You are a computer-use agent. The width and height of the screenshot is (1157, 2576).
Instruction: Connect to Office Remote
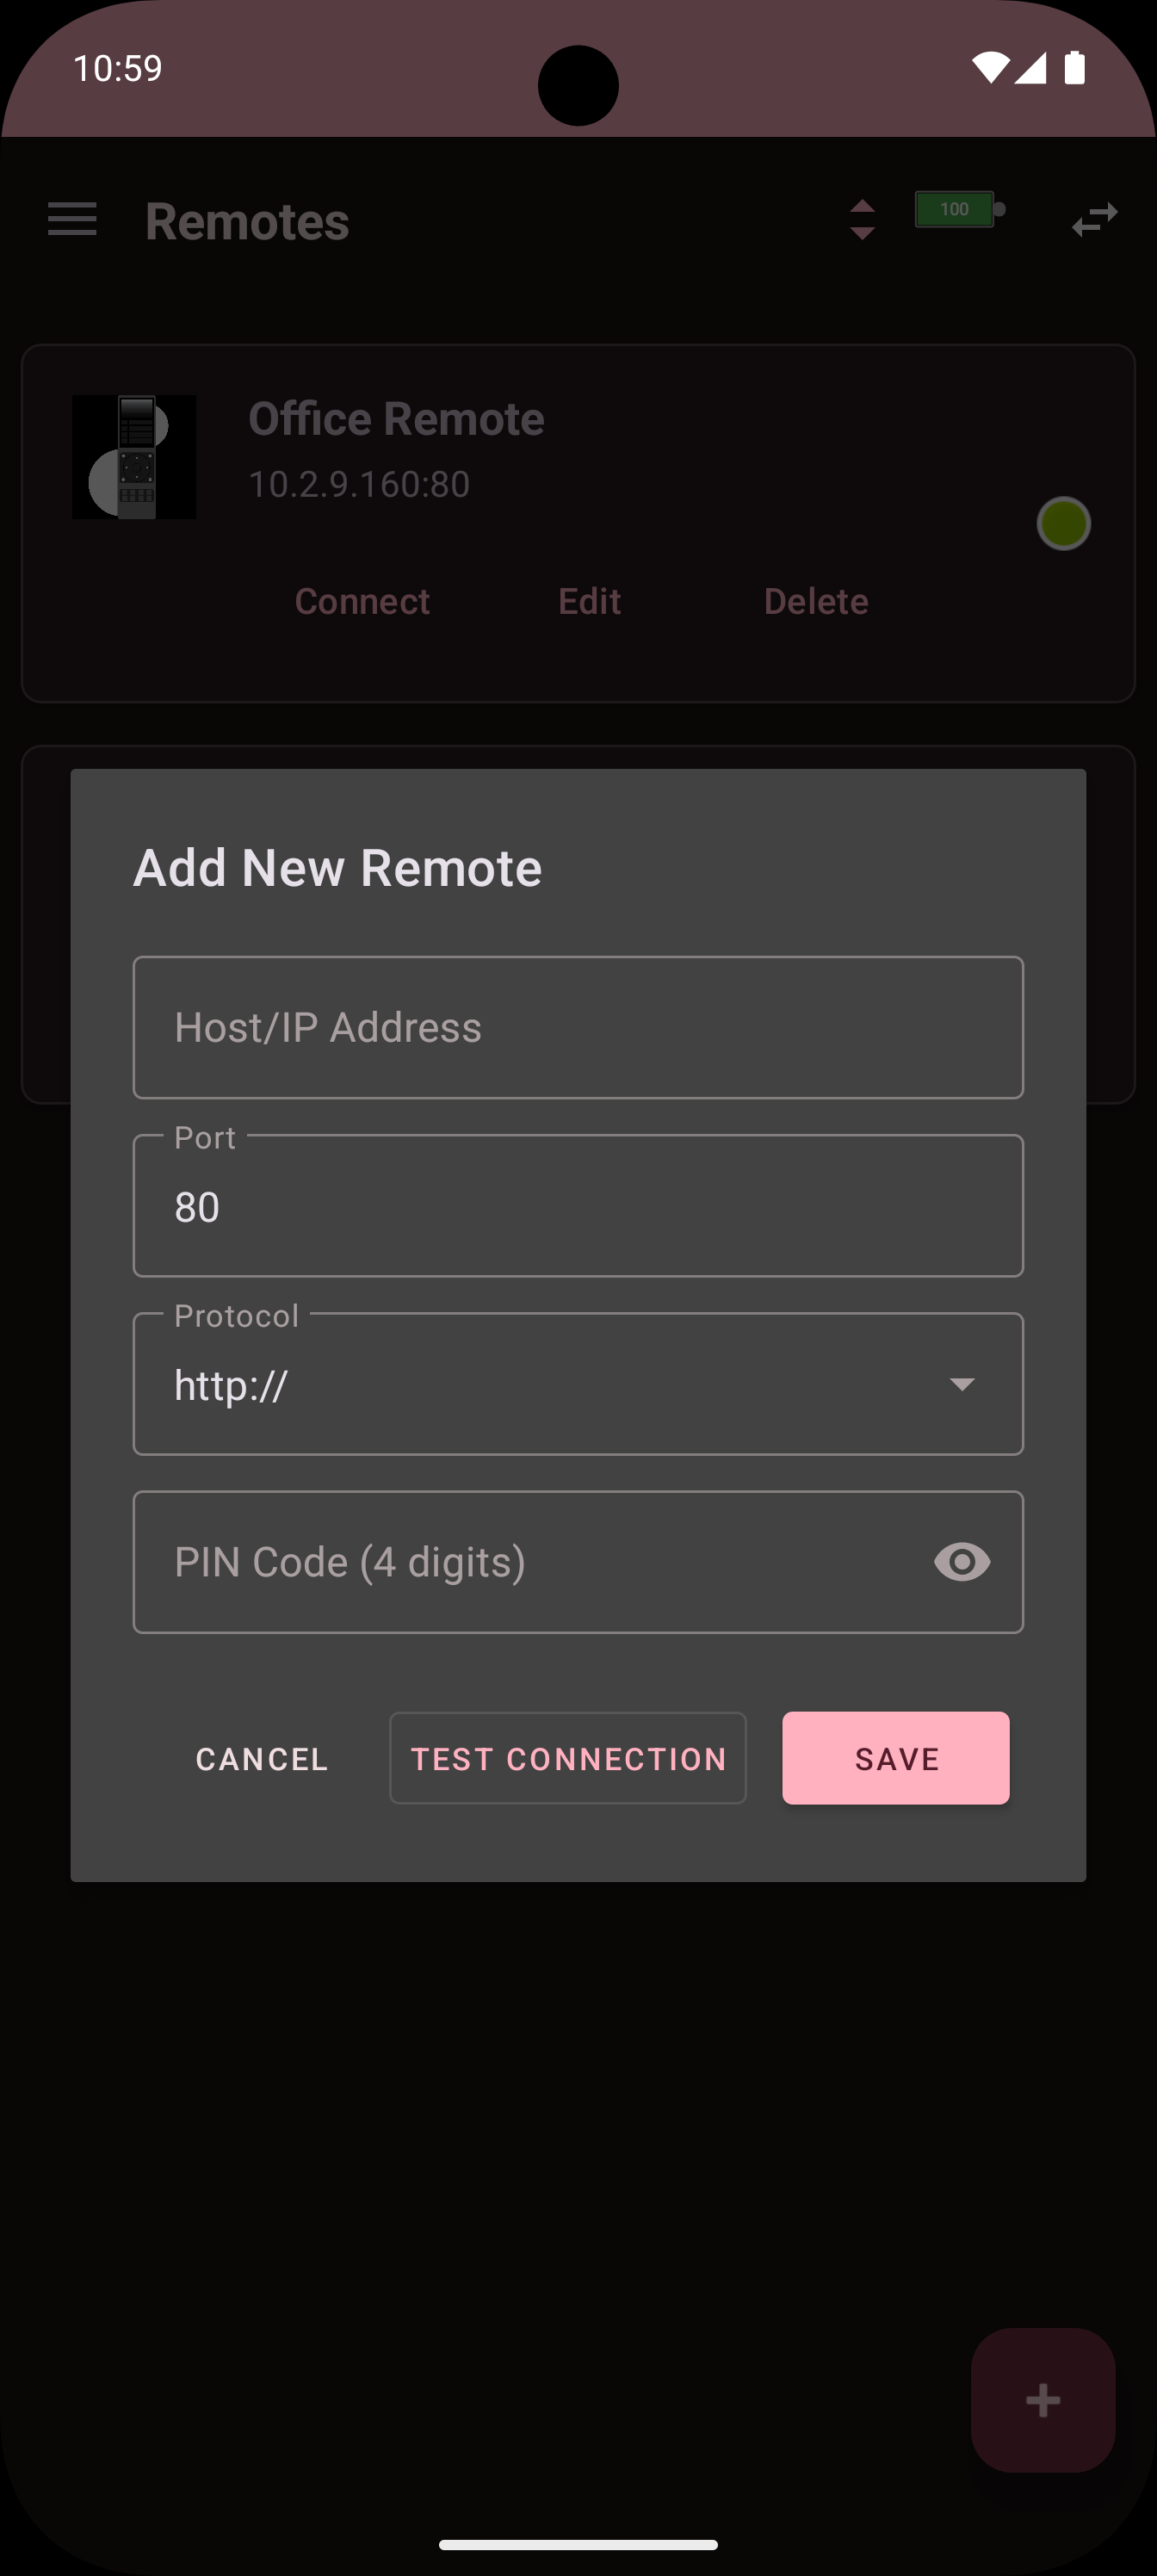coord(362,601)
